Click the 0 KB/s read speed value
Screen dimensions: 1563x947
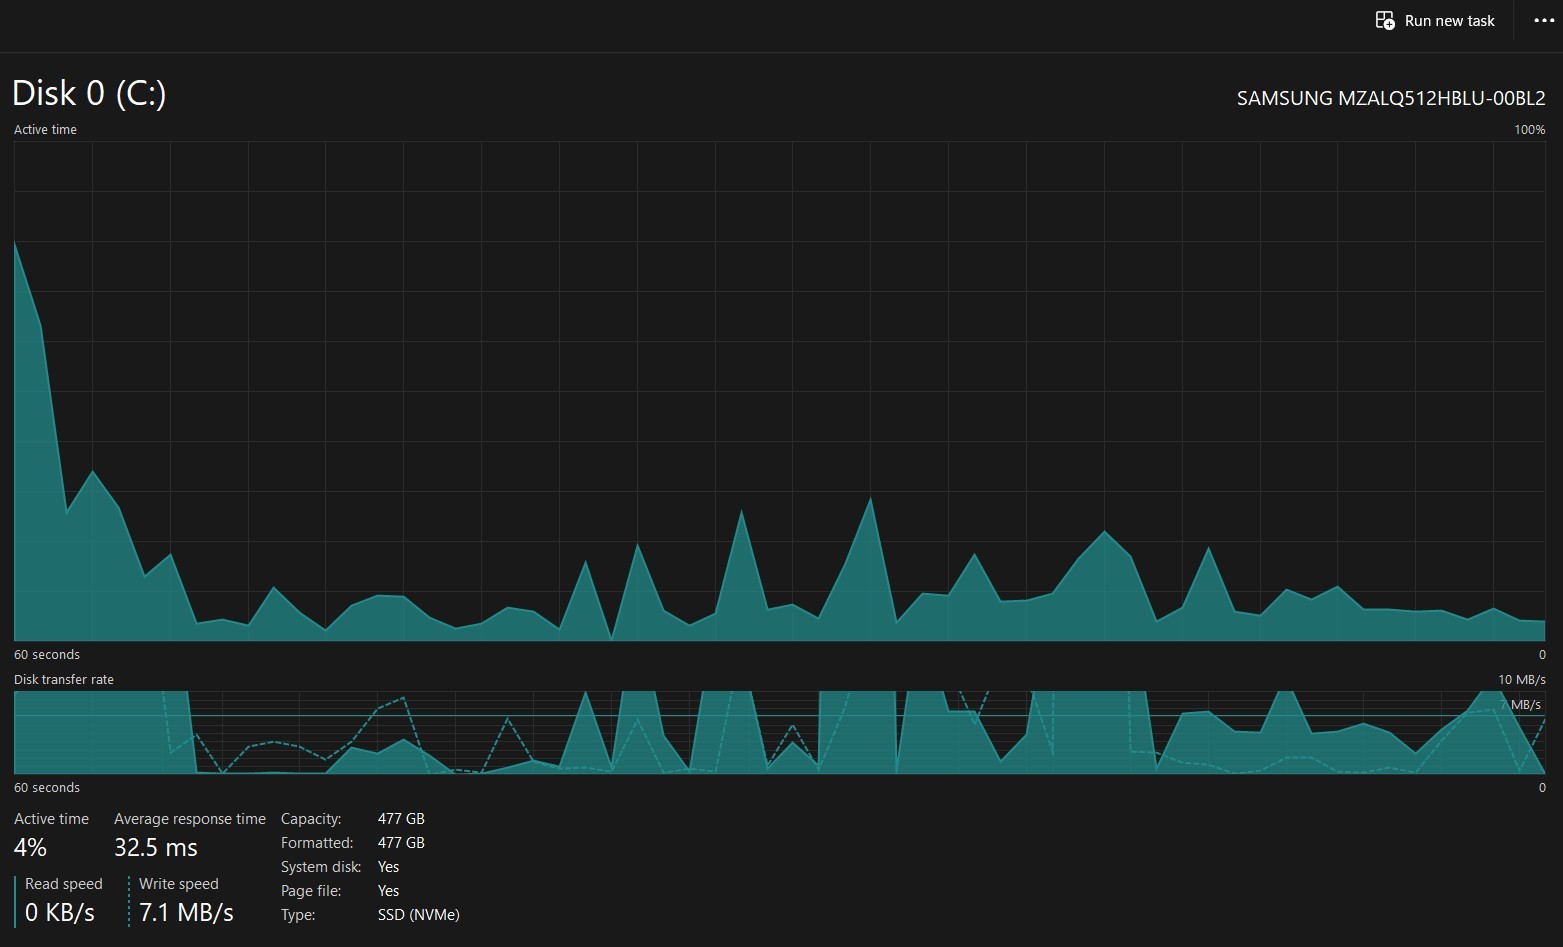(x=60, y=913)
